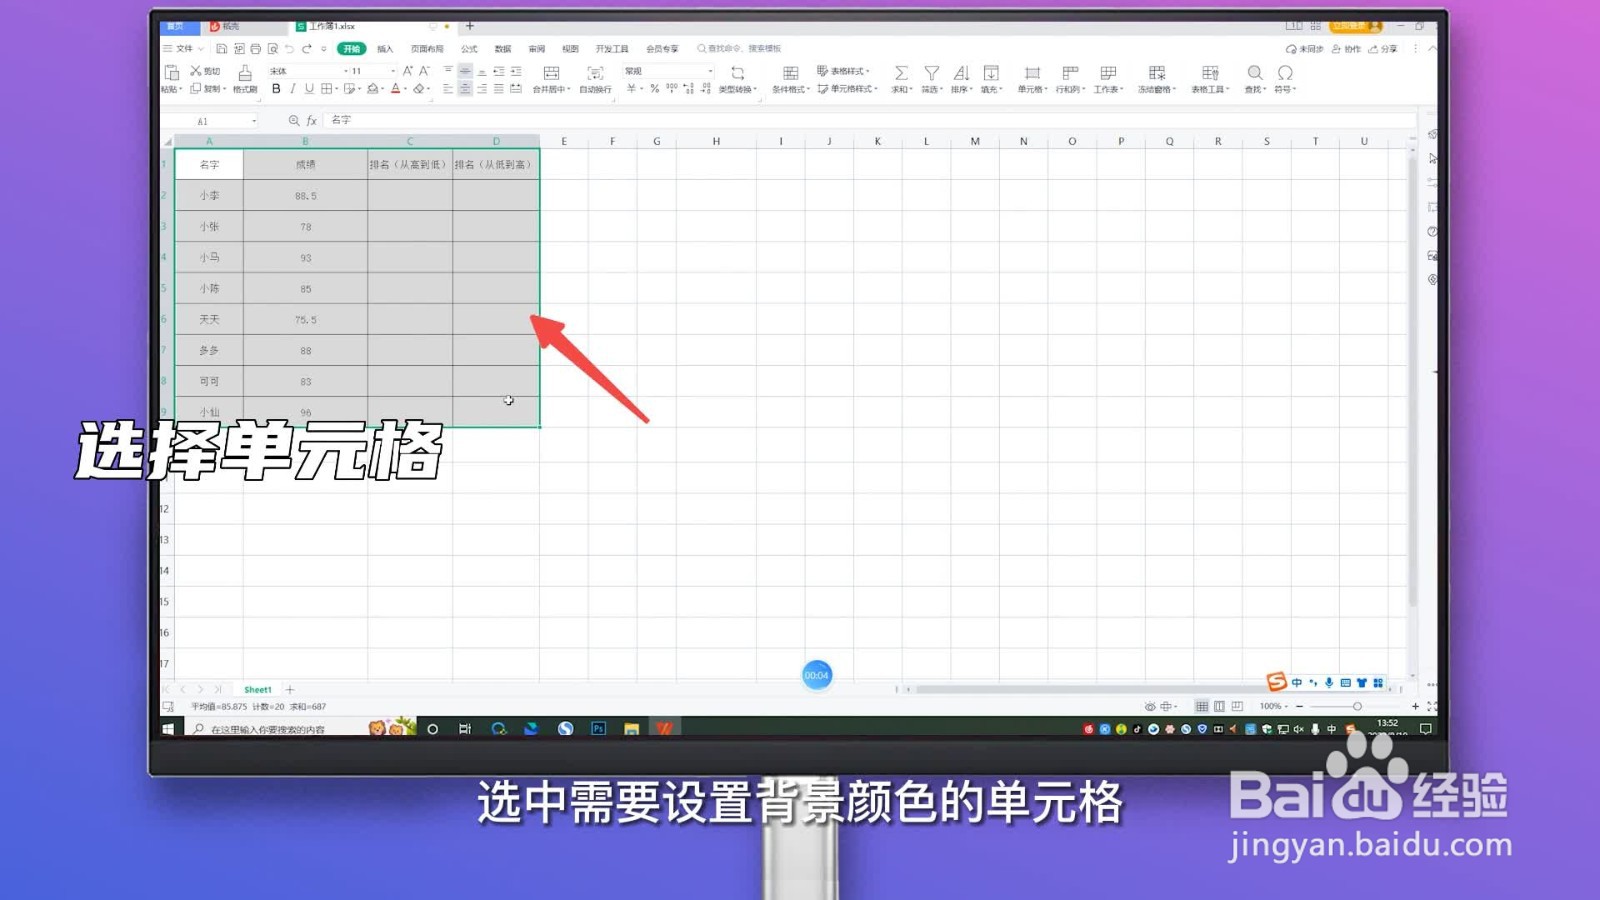The image size is (1600, 900).
Task: Add a new sheet with the plus button
Action: (x=290, y=690)
